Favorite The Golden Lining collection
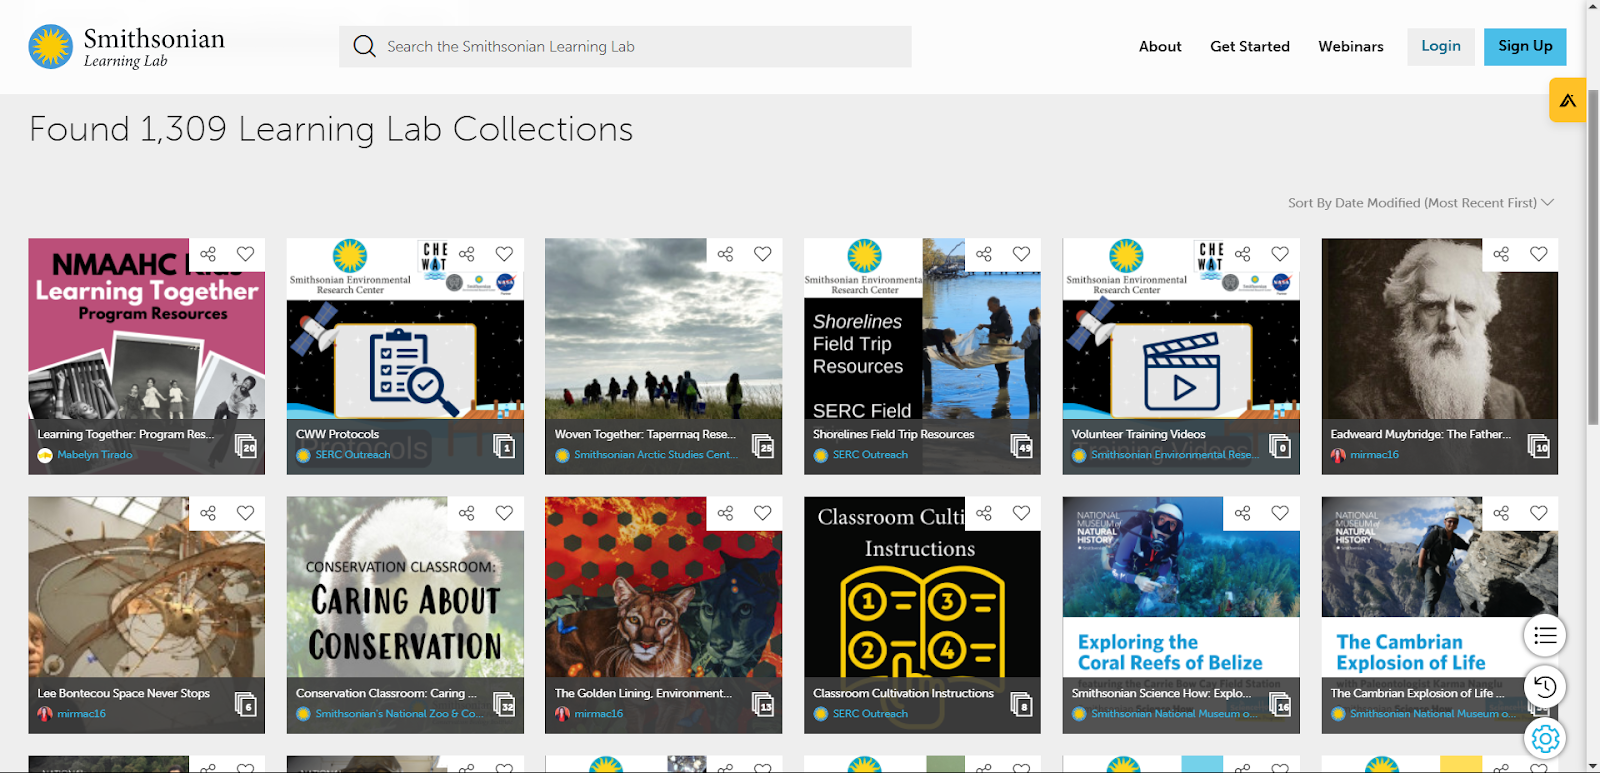Screen dimensions: 1600x773 (x=763, y=513)
